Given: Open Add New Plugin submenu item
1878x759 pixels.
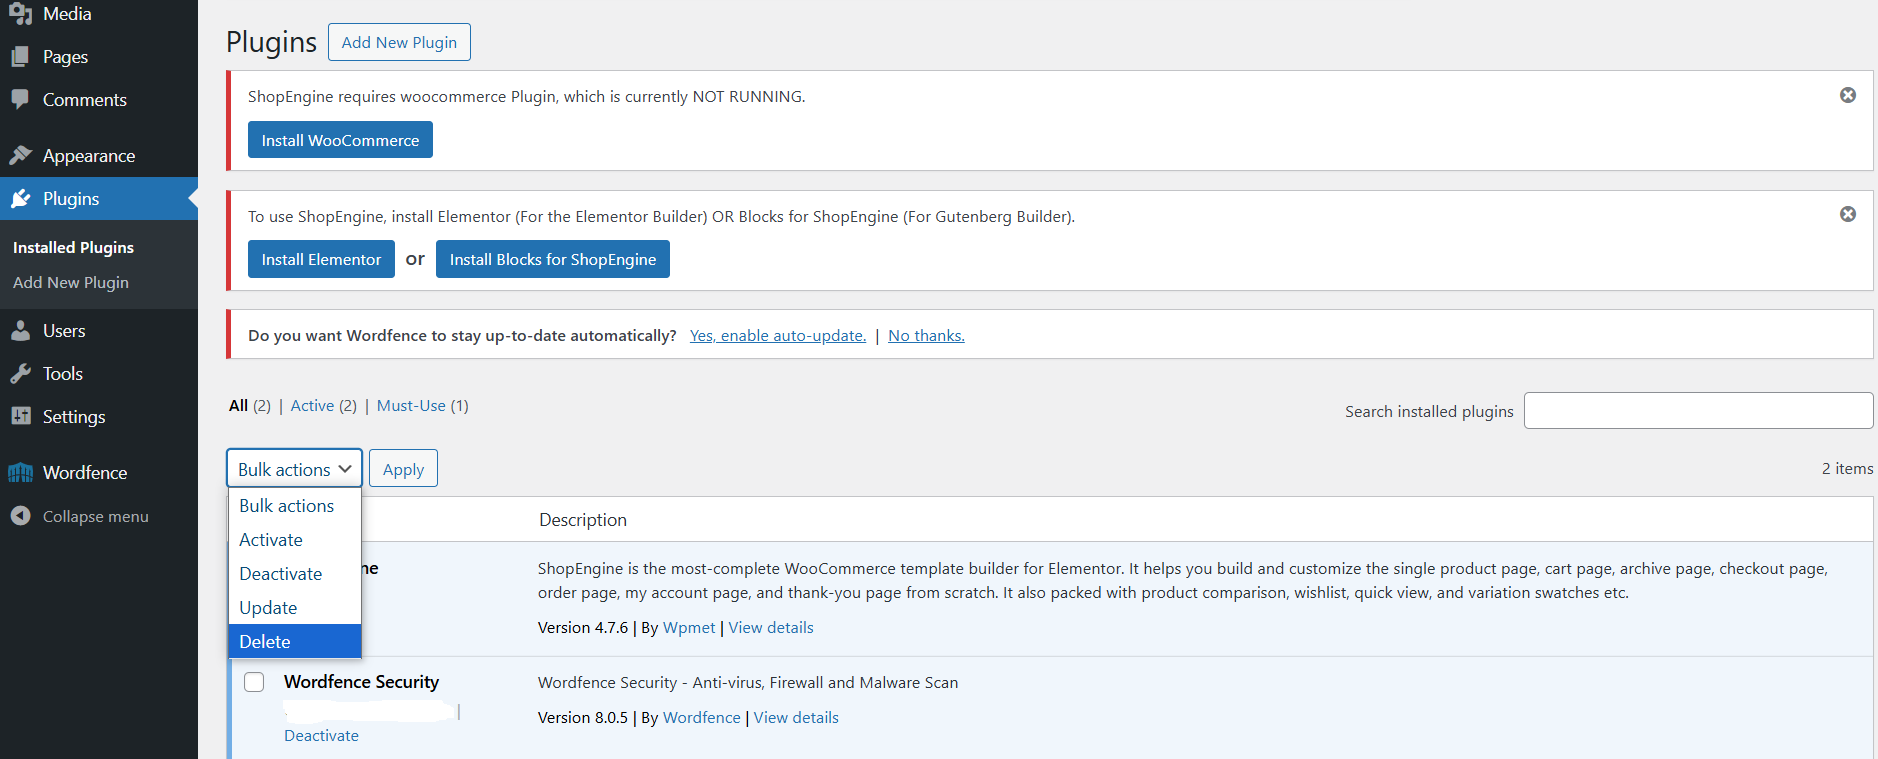Looking at the screenshot, I should click(x=71, y=283).
